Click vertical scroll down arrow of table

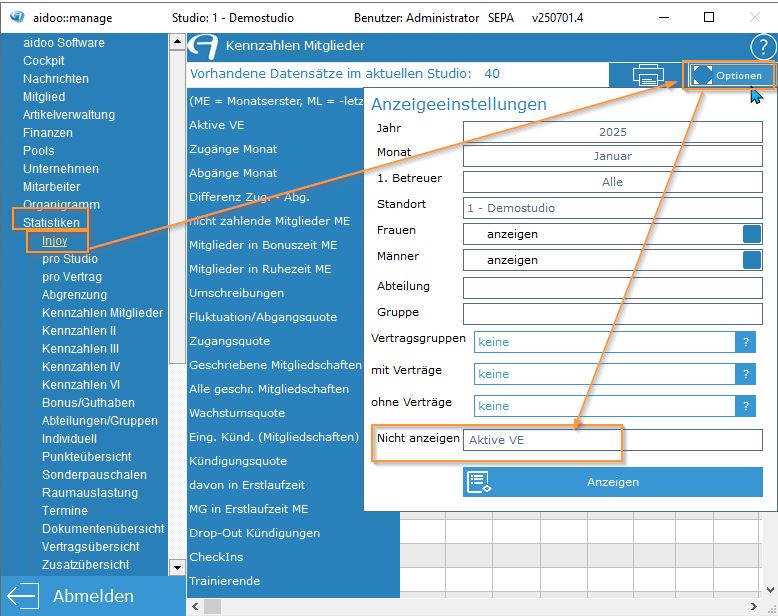[x=770, y=590]
